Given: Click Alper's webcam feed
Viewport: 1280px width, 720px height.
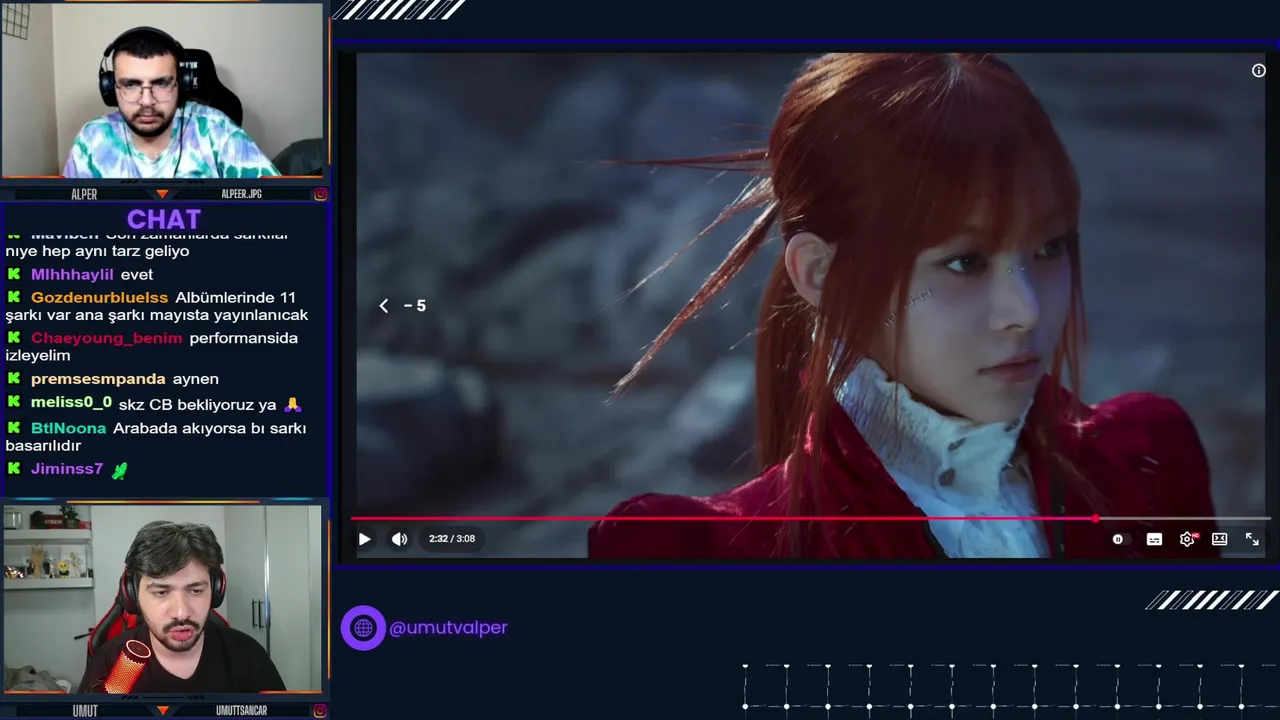Looking at the screenshot, I should [x=162, y=90].
